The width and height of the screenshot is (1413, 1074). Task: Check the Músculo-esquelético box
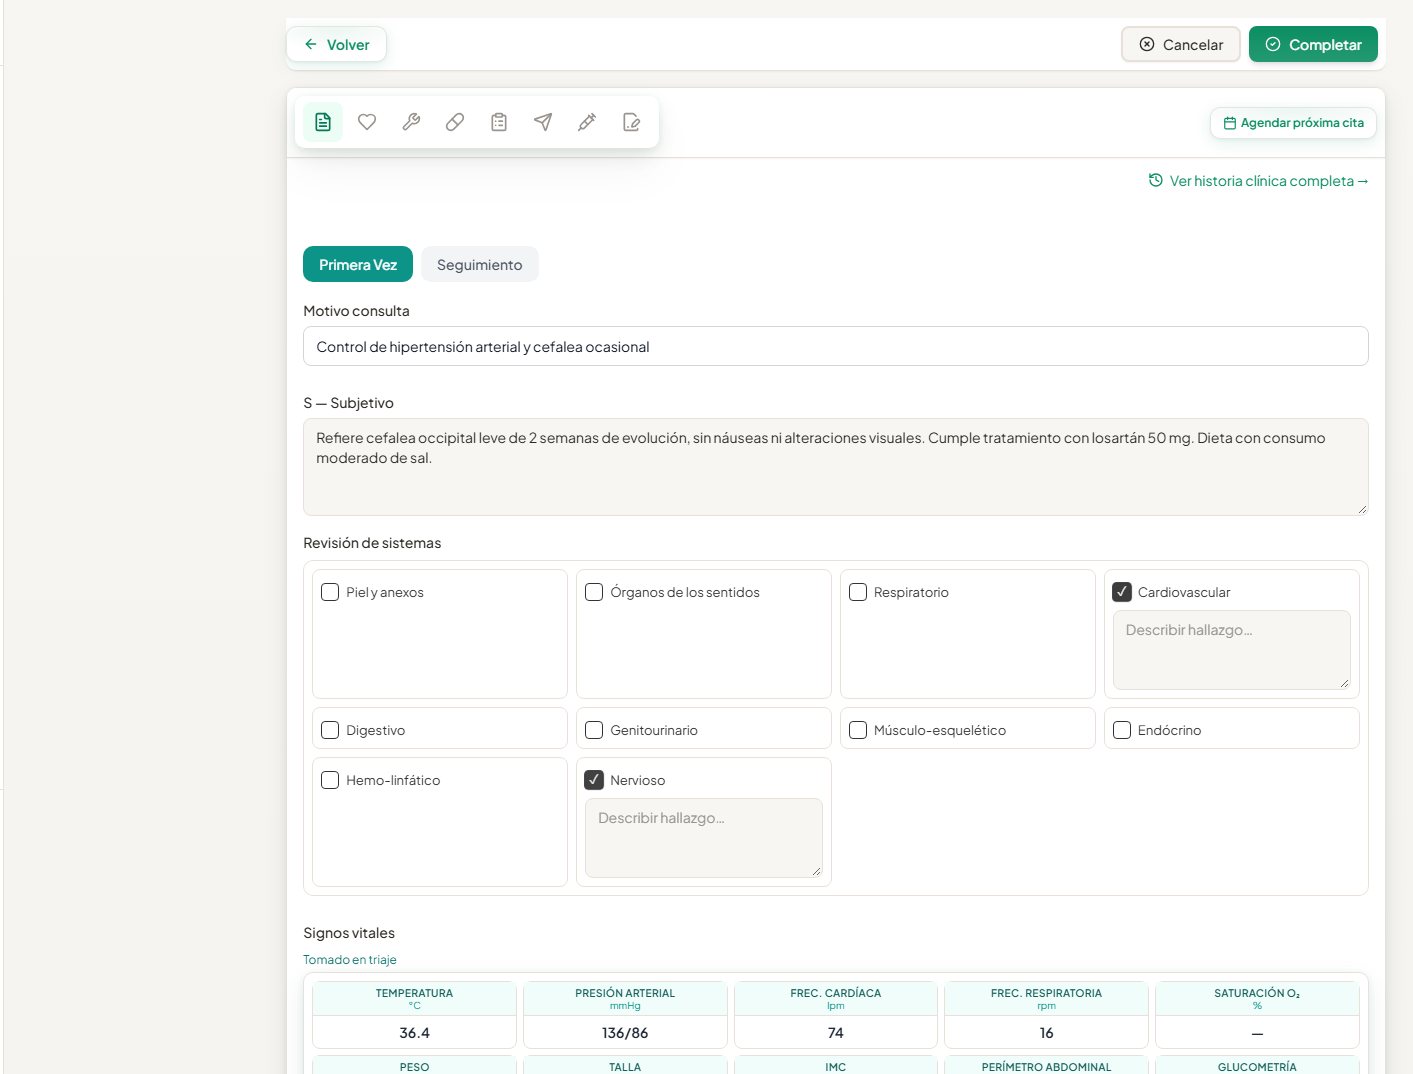click(858, 730)
